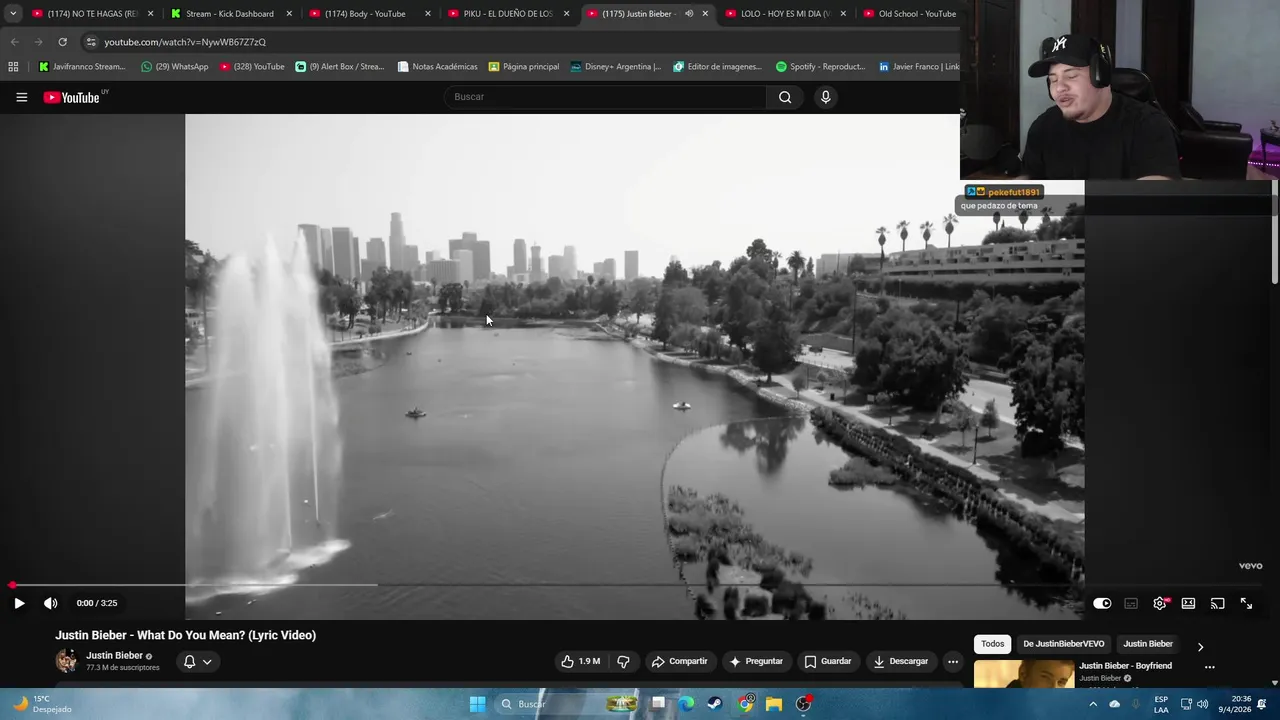The image size is (1280, 720).
Task: Enter full screen mode
Action: (x=1246, y=603)
